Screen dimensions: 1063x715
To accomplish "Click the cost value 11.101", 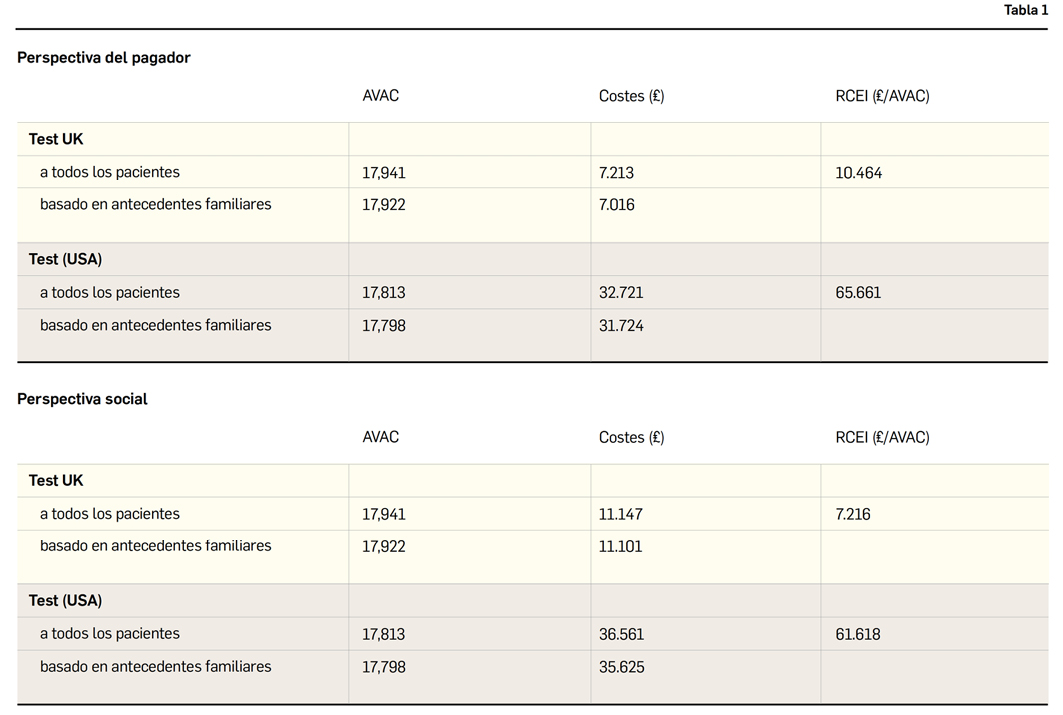I will click(620, 547).
